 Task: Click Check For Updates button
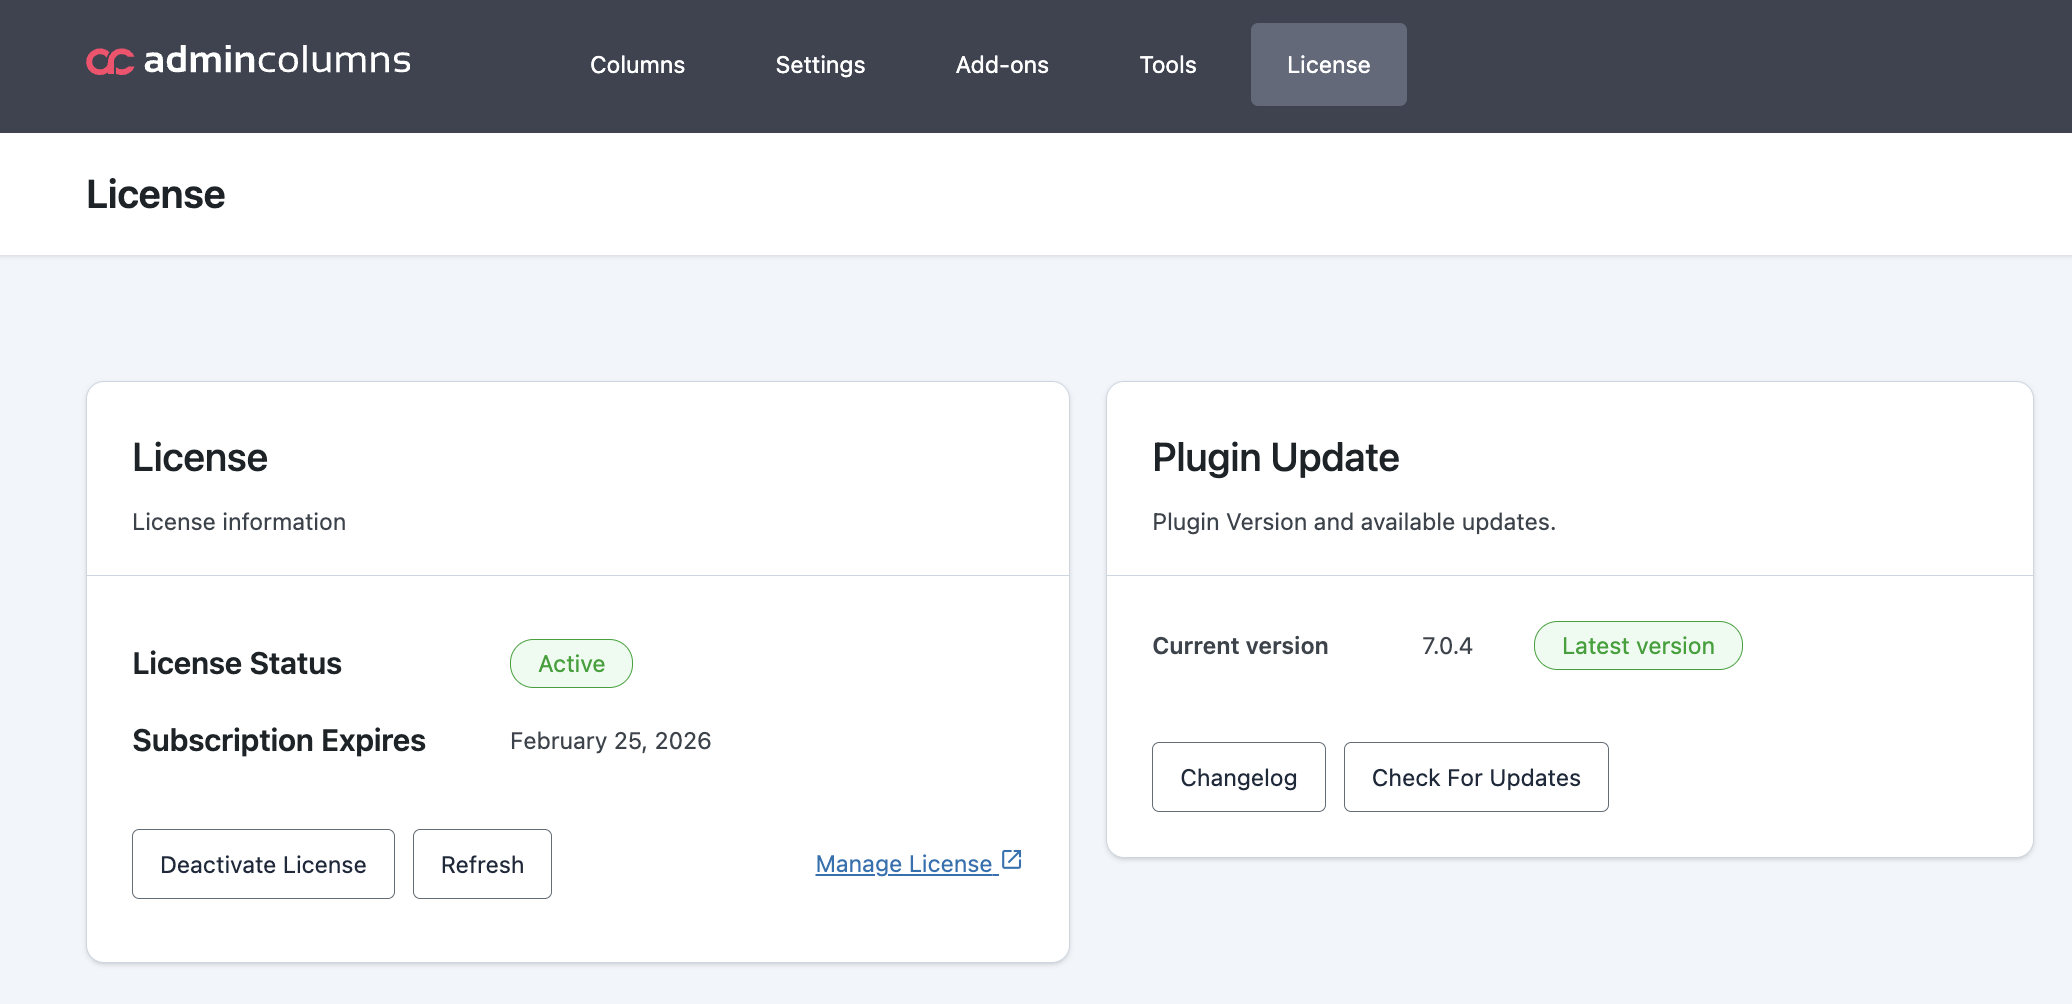[1476, 777]
